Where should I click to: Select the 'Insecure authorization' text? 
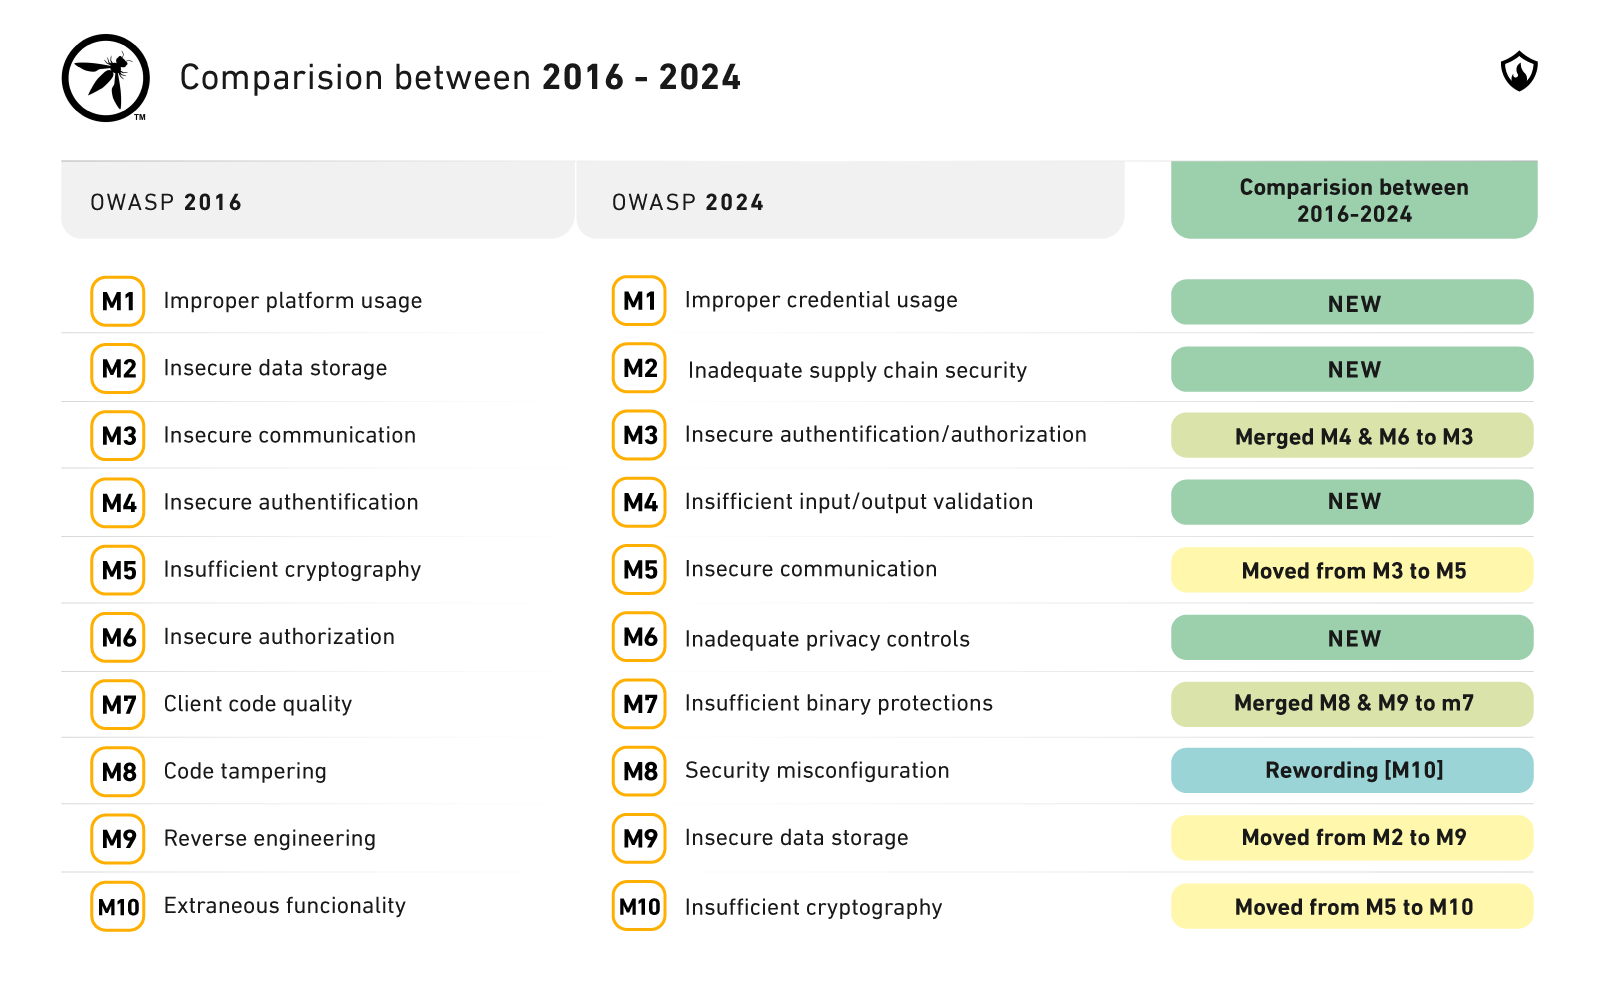point(279,637)
